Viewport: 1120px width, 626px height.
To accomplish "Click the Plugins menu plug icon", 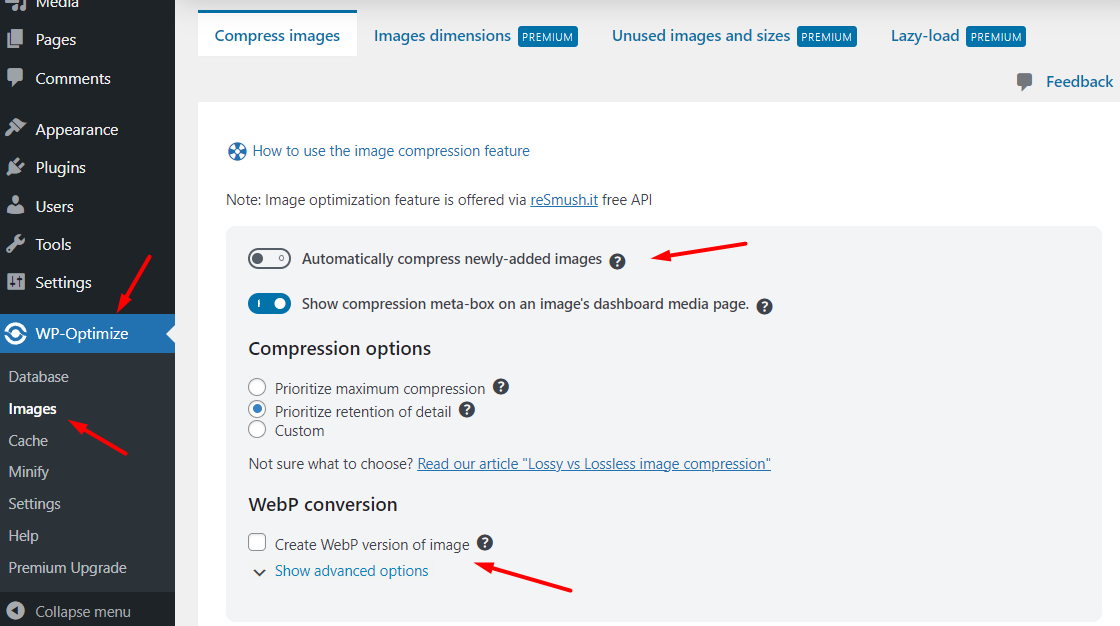I will click(x=15, y=167).
